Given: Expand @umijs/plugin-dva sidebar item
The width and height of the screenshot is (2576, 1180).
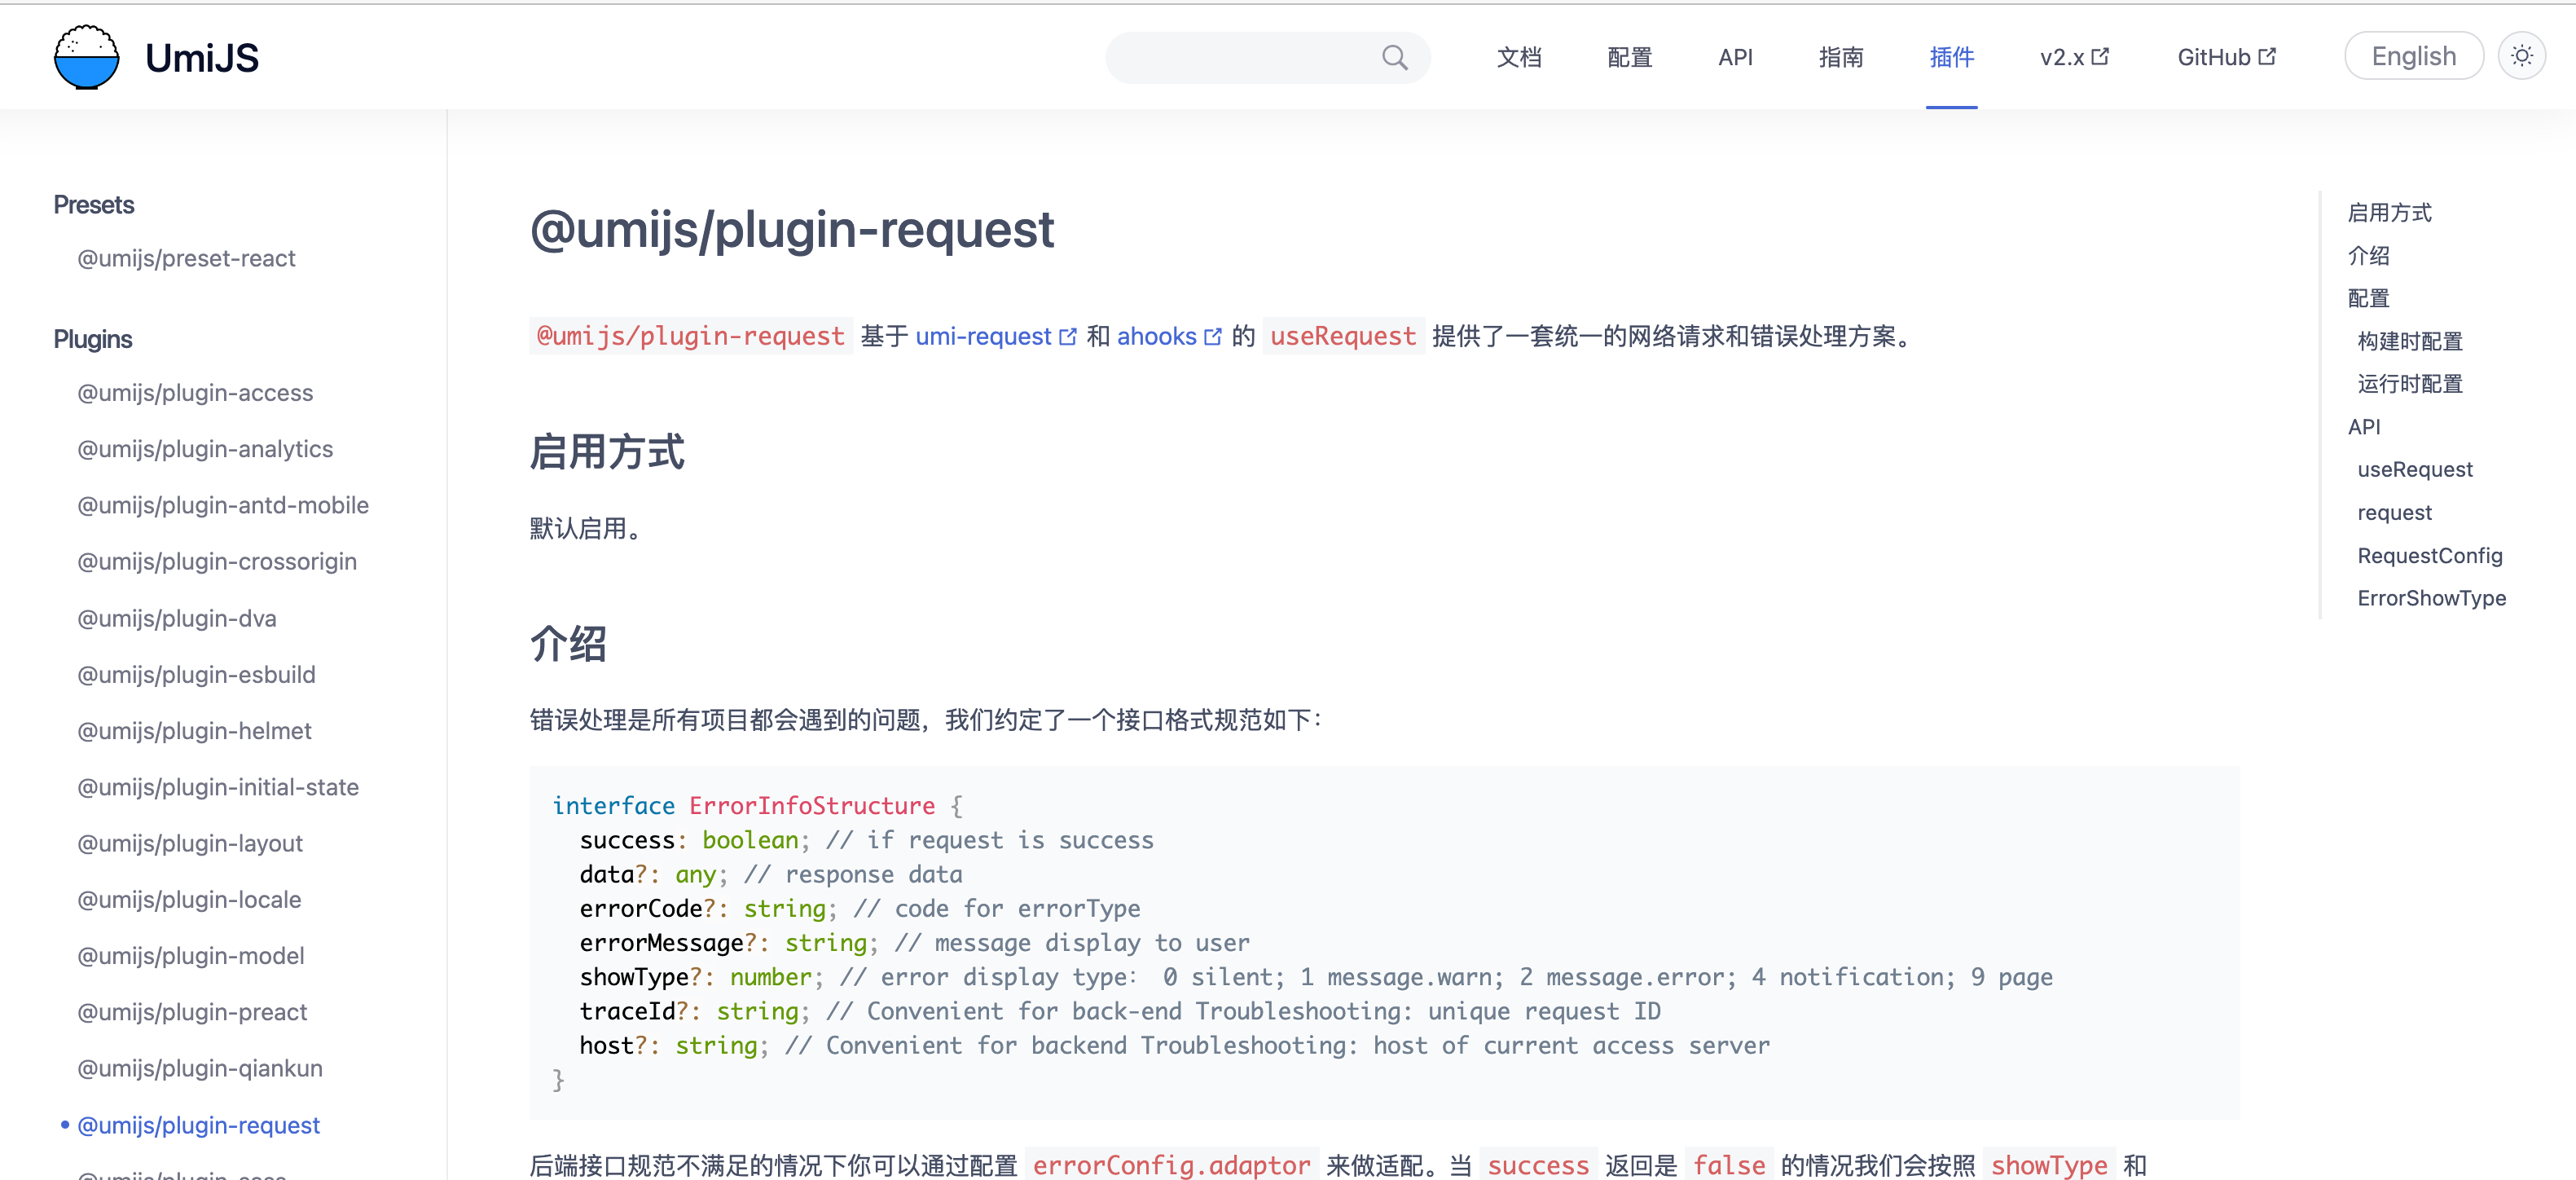Looking at the screenshot, I should click(x=176, y=618).
